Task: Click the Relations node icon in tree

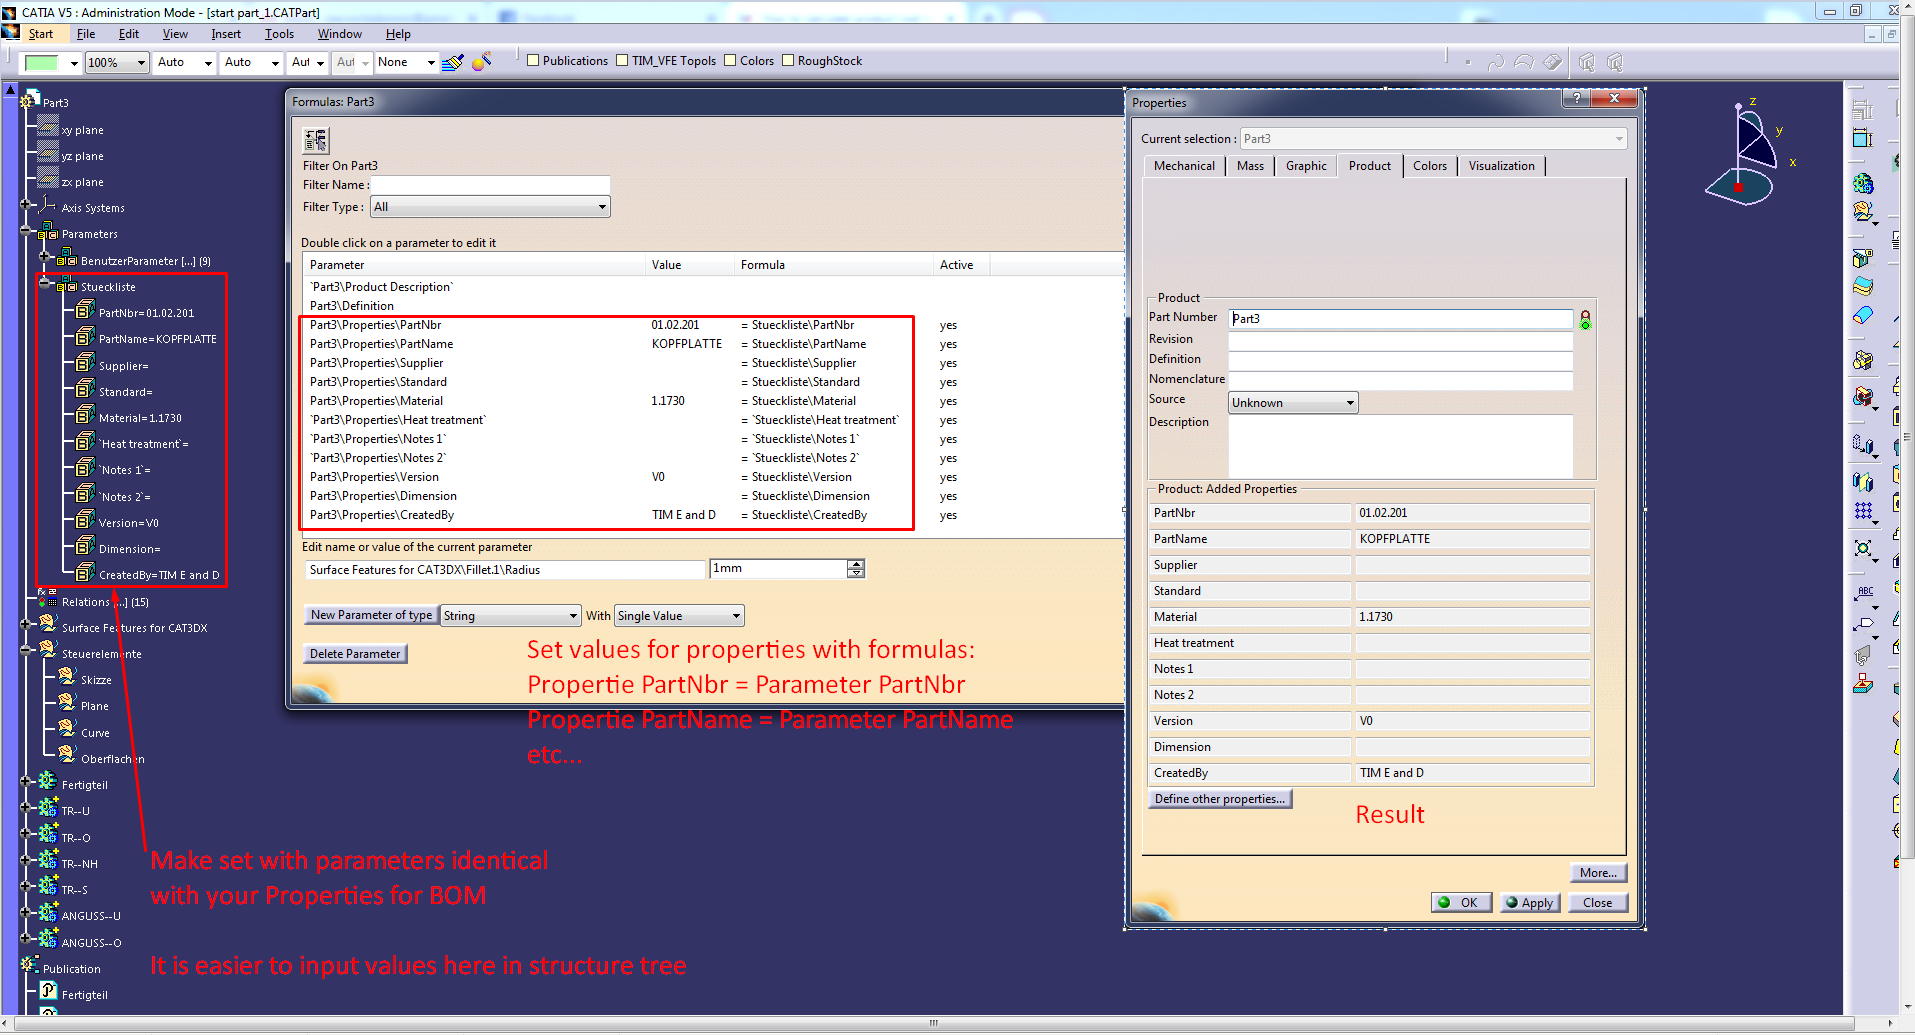Action: pos(47,601)
